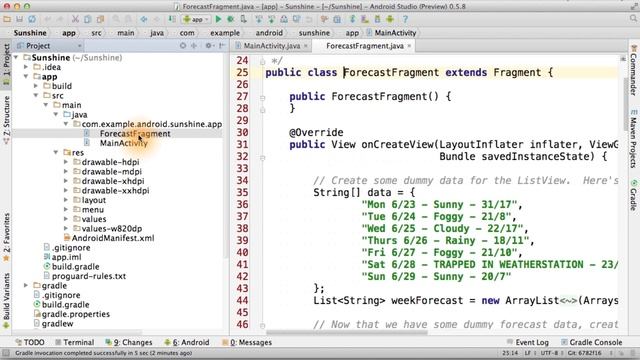Screen dimensions: 640x360
Task: Collapse the app module folder
Action: pos(26,76)
